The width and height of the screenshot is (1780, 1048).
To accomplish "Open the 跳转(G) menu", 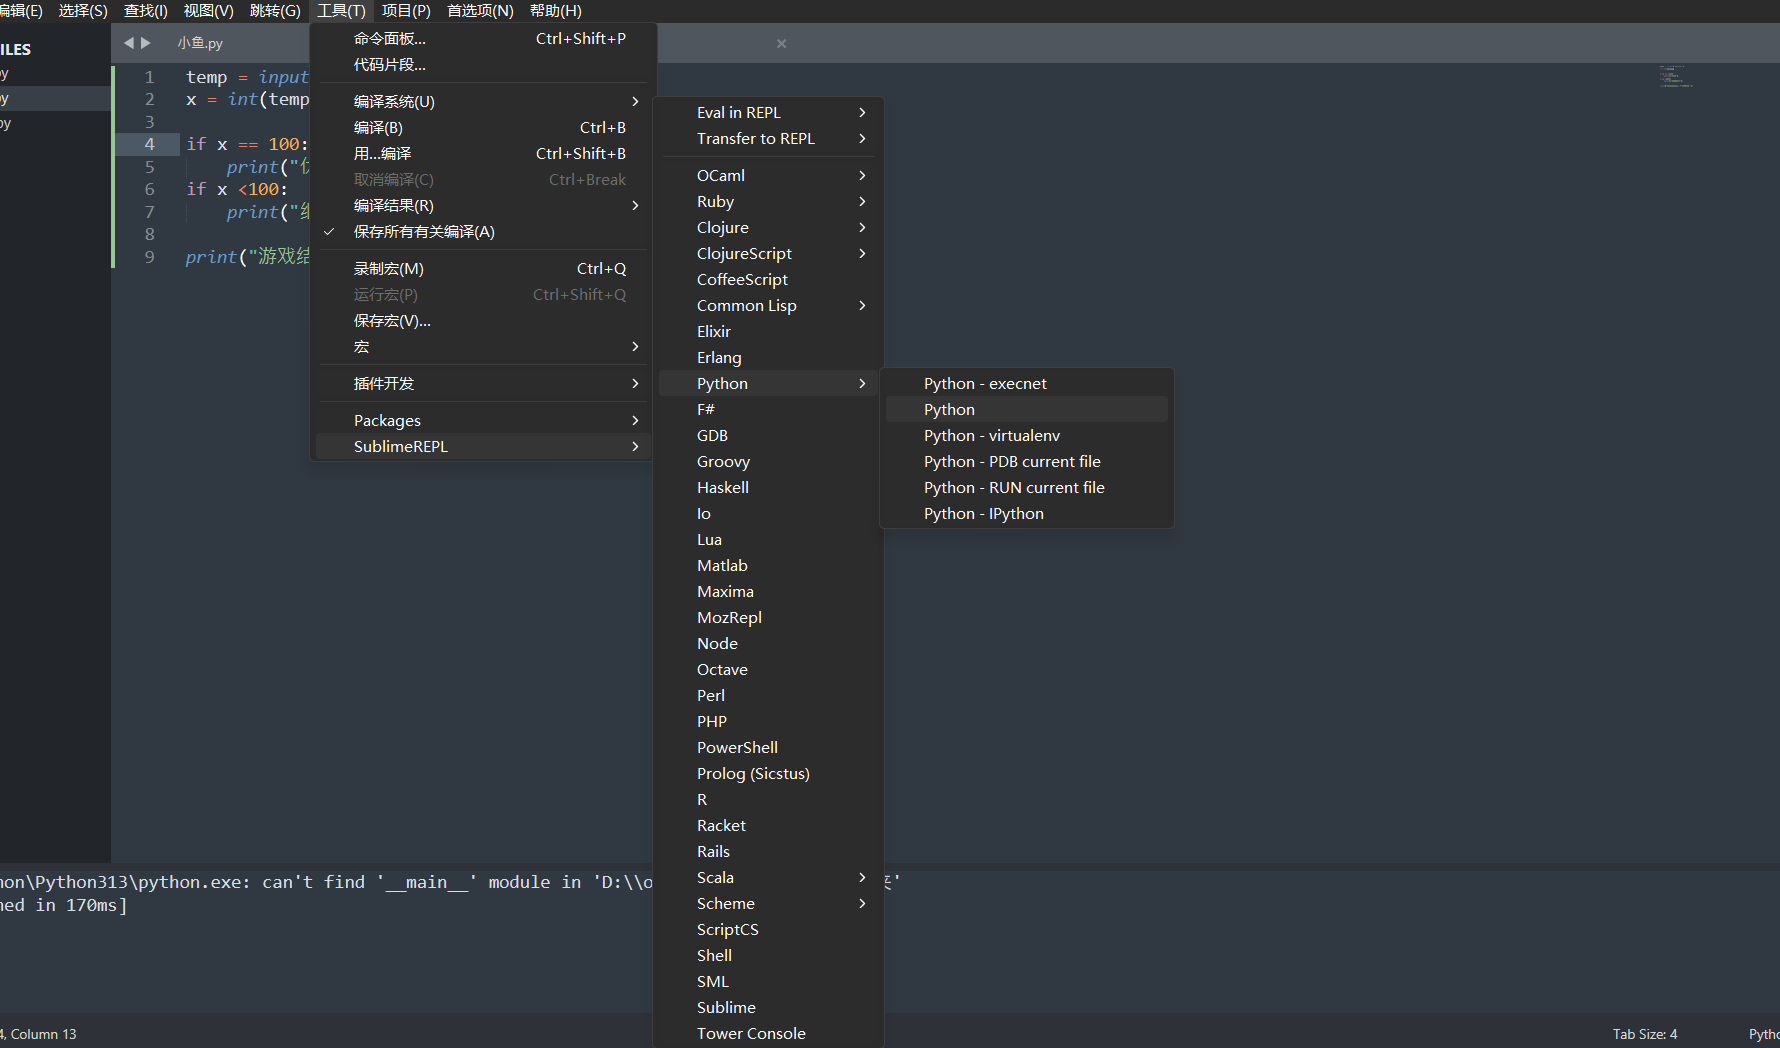I will 275,11.
